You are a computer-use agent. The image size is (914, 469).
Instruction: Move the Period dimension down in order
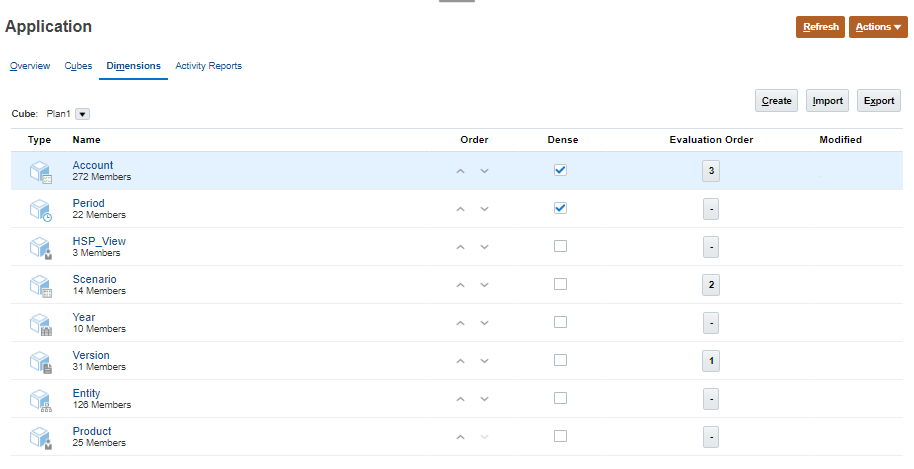coord(484,209)
